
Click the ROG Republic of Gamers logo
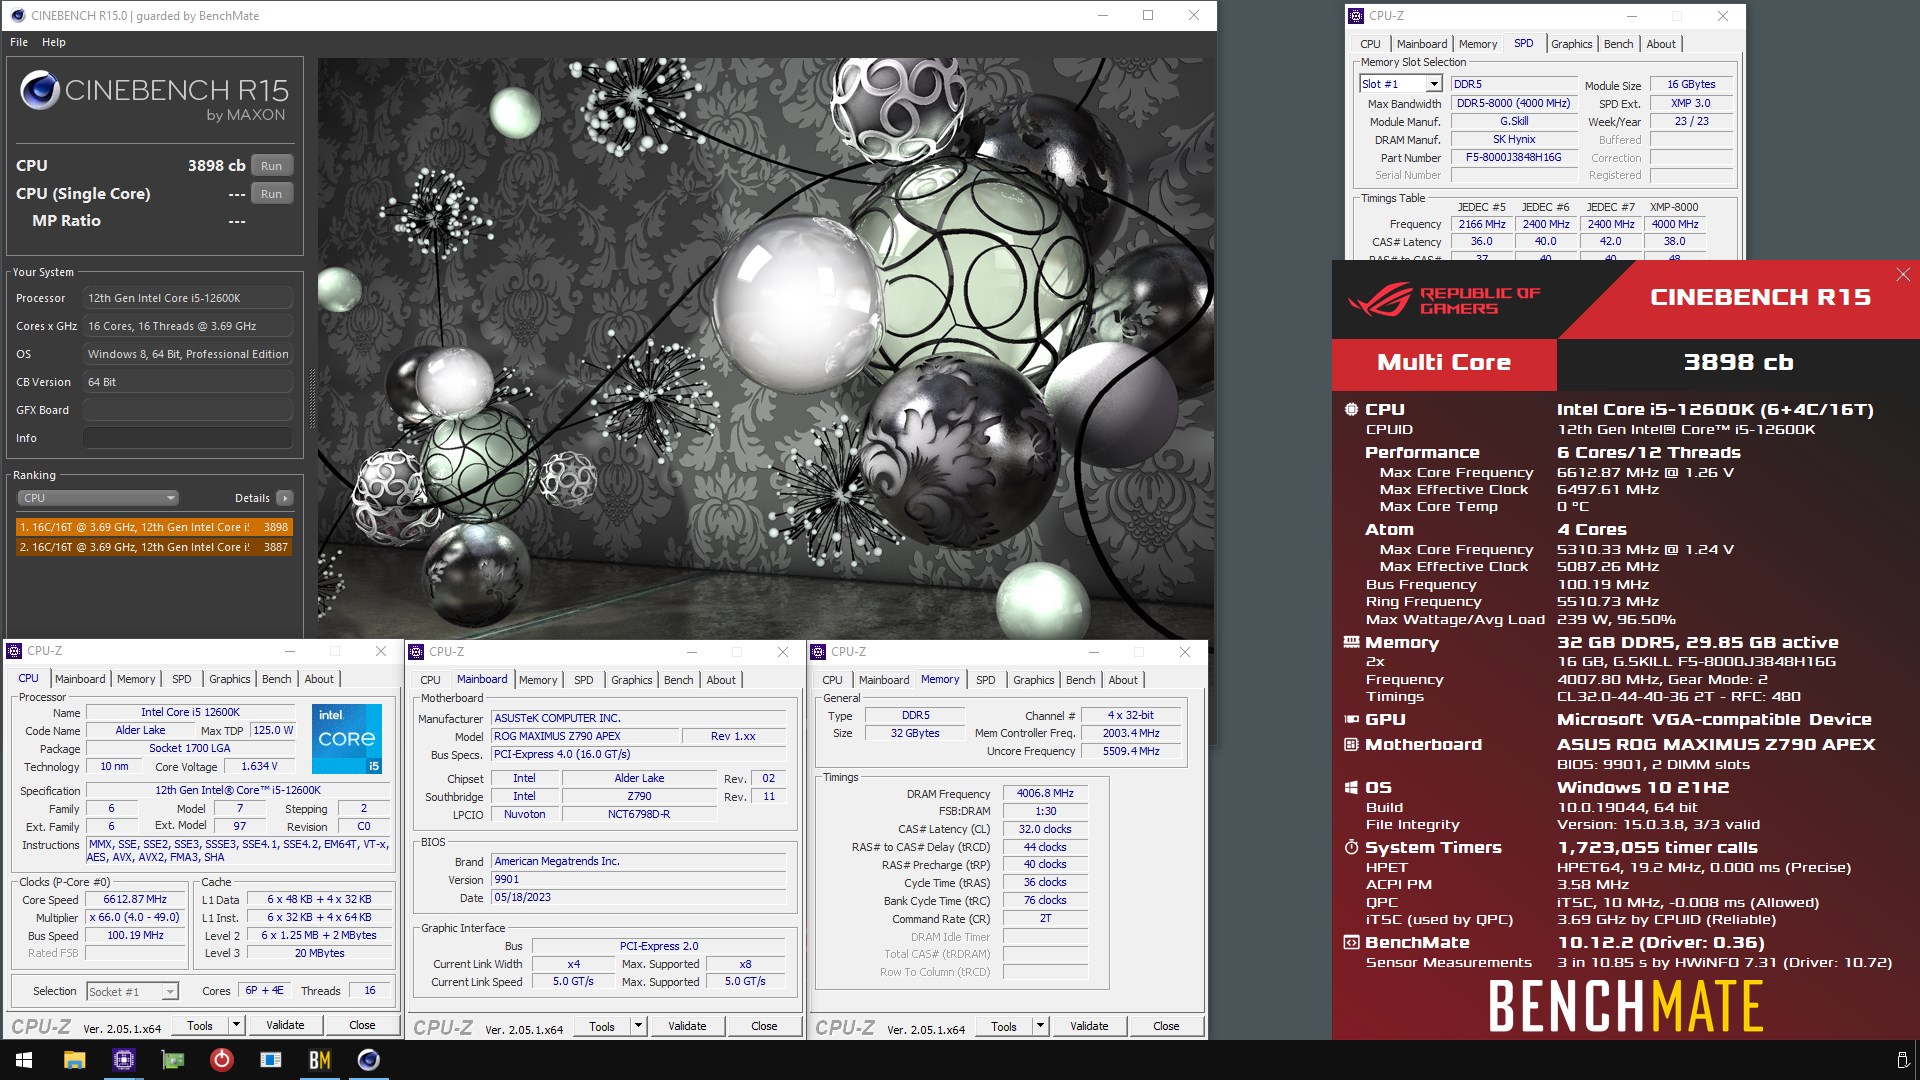(x=1444, y=300)
